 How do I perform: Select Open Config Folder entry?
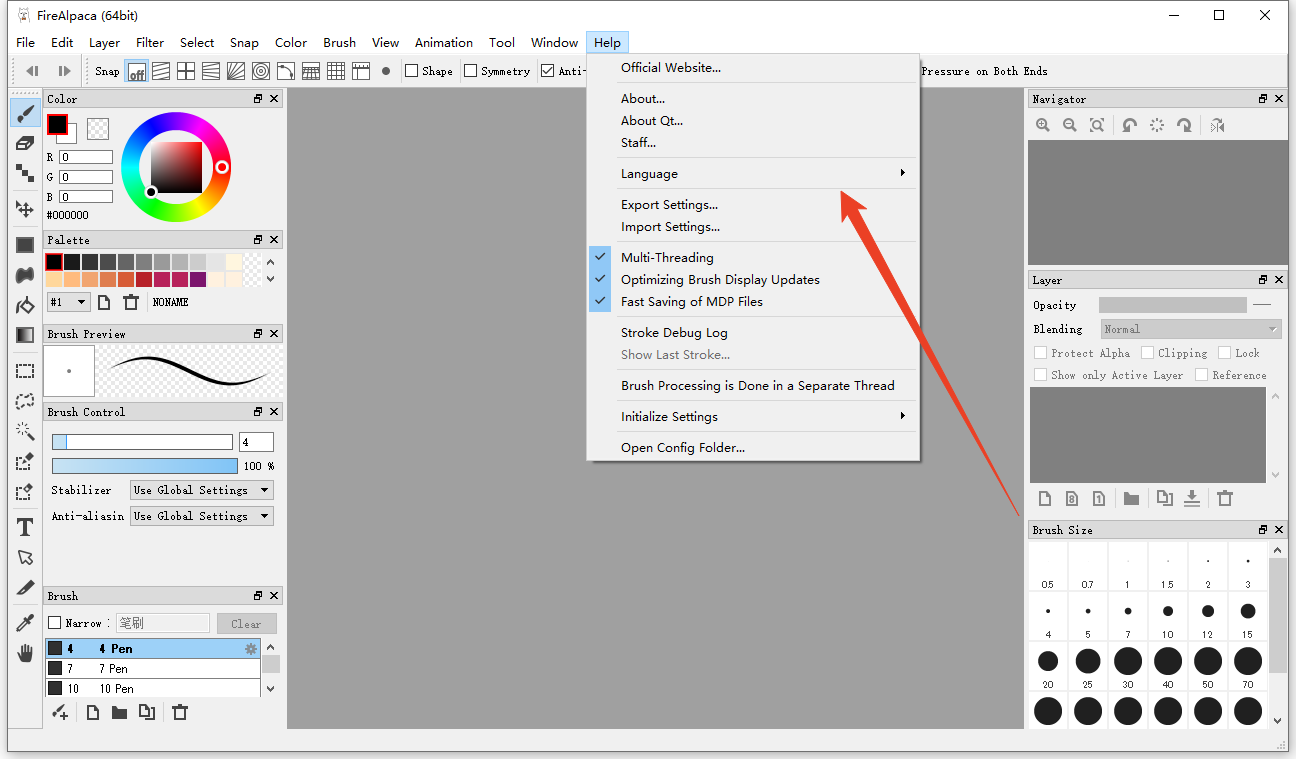click(682, 448)
